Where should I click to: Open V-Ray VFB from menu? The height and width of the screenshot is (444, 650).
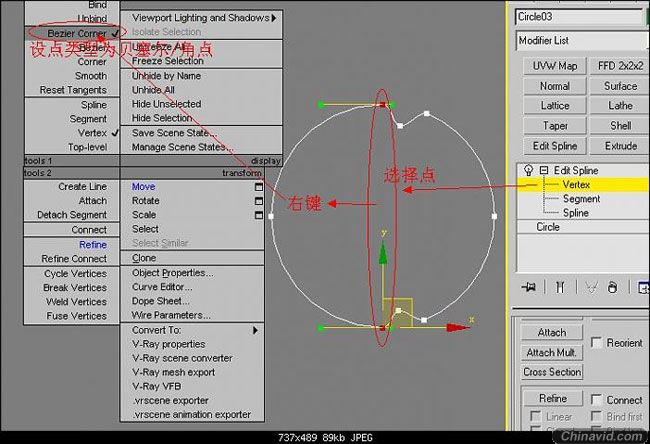coord(157,386)
